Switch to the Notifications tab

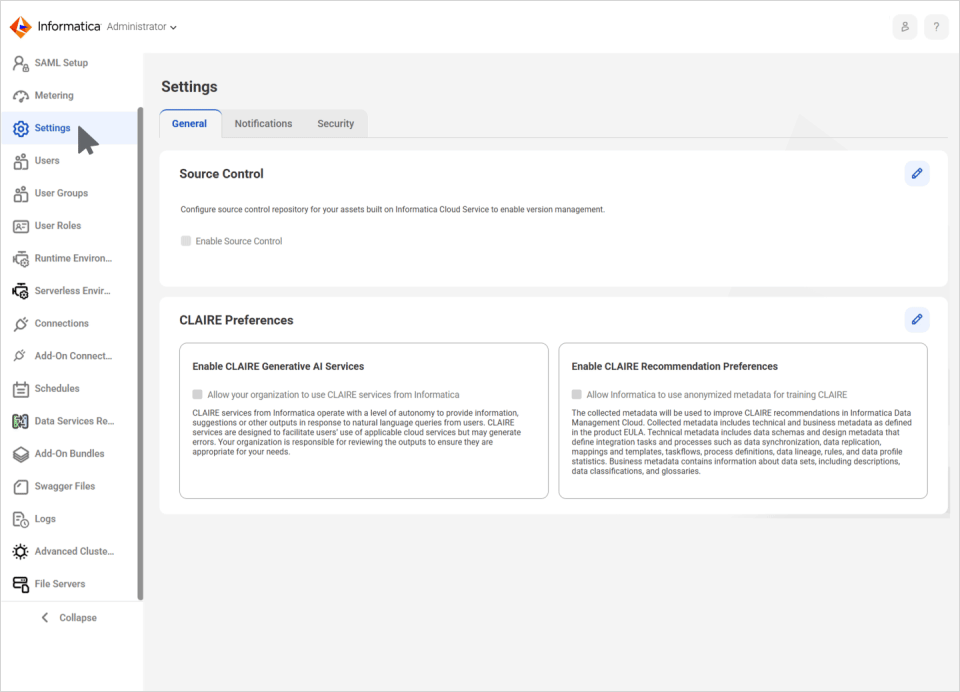[x=263, y=124]
